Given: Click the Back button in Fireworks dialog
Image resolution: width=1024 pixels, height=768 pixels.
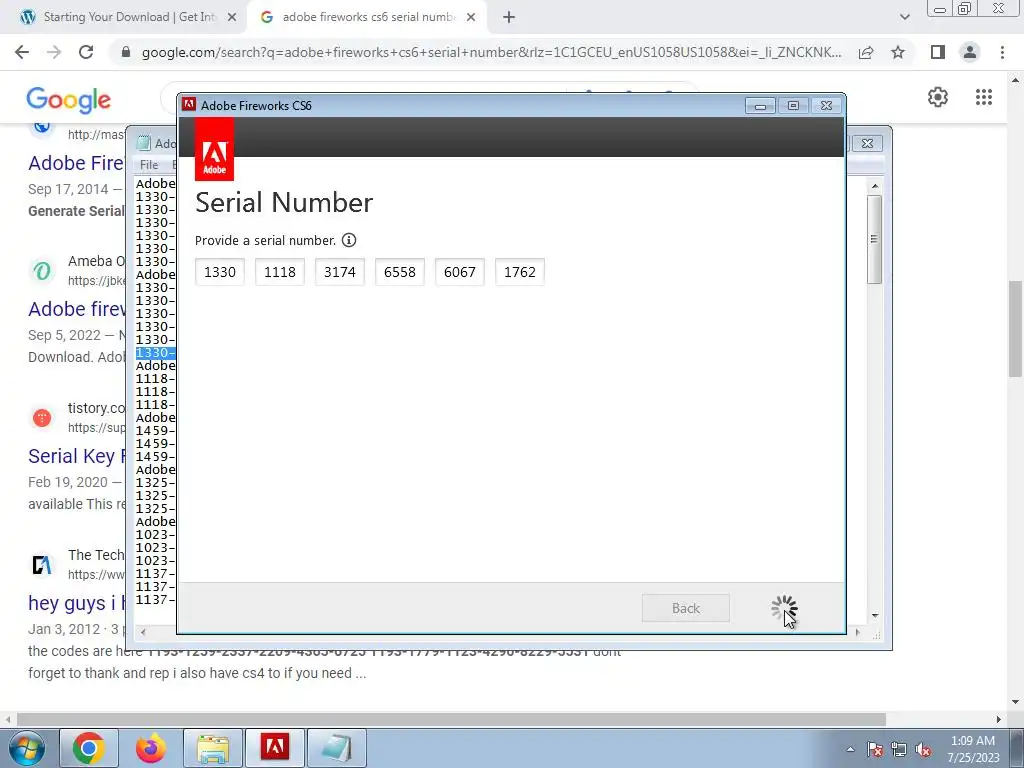Looking at the screenshot, I should pyautogui.click(x=686, y=608).
